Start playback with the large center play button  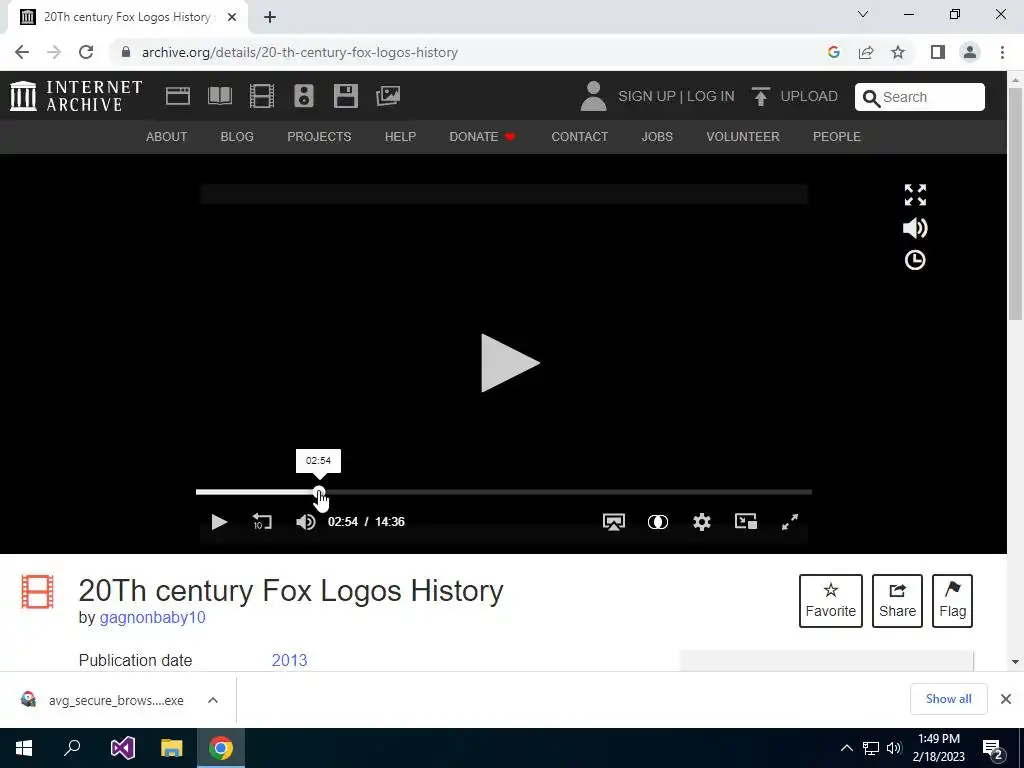tap(510, 363)
